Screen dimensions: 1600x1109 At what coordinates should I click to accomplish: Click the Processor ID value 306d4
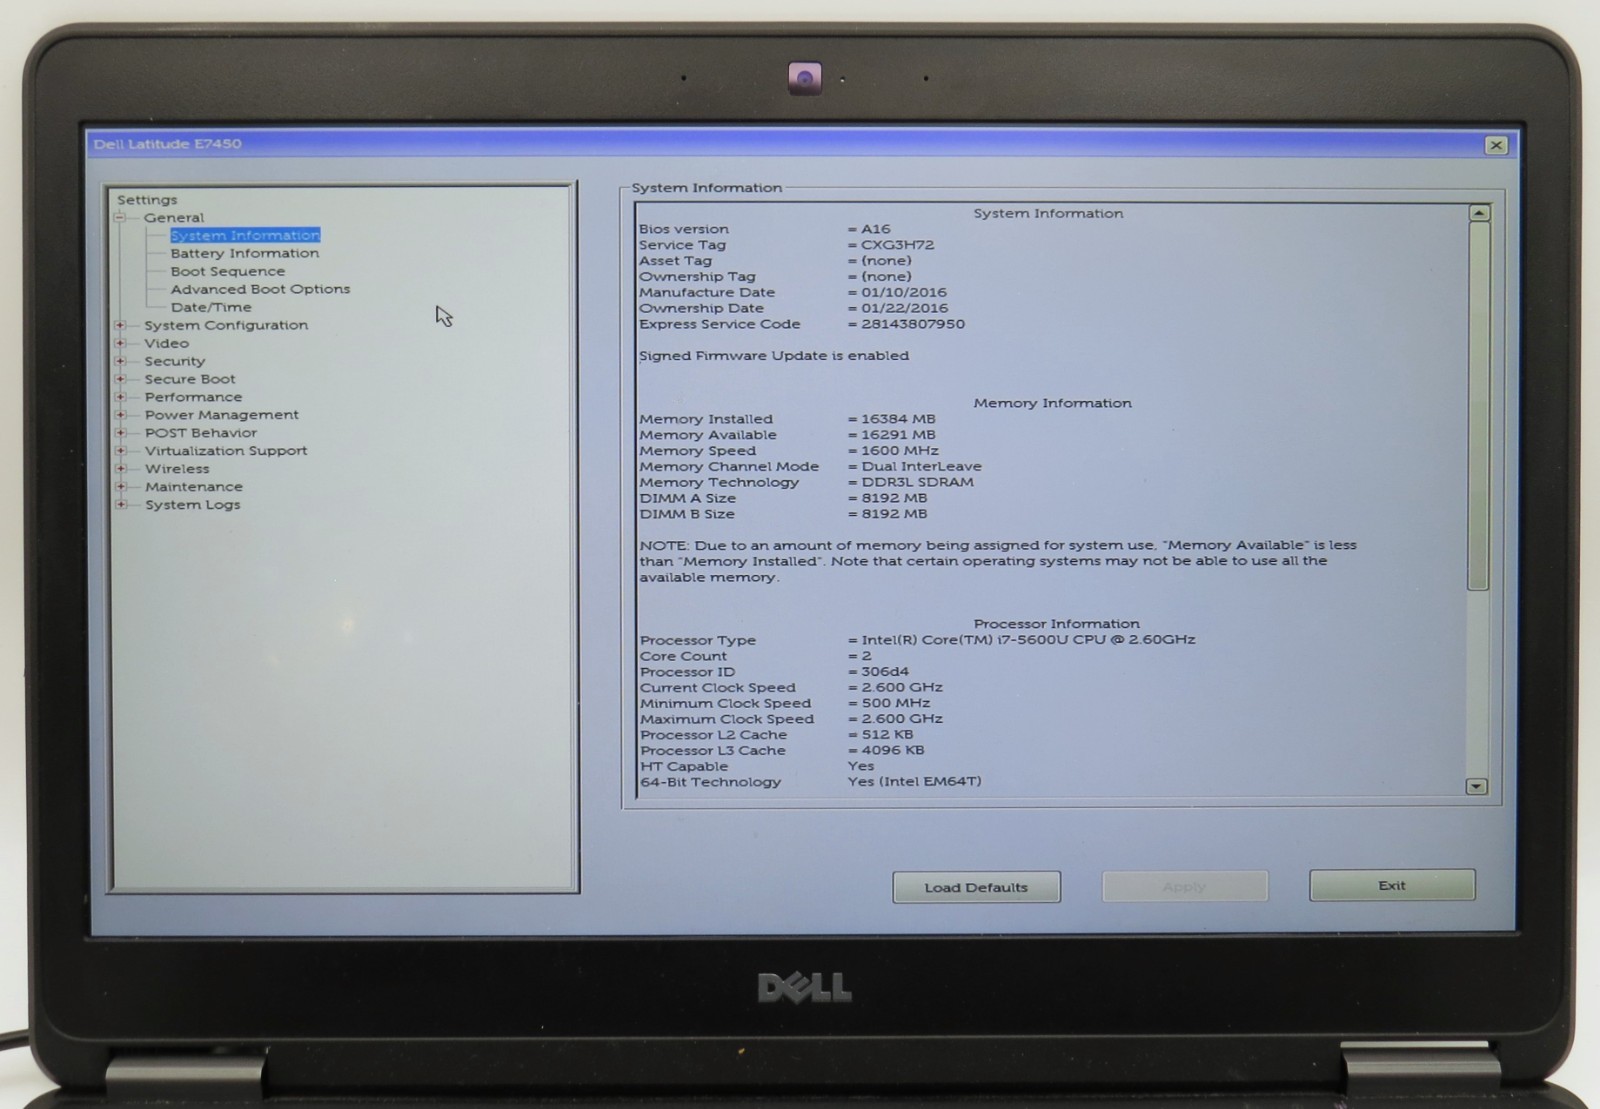coord(885,672)
